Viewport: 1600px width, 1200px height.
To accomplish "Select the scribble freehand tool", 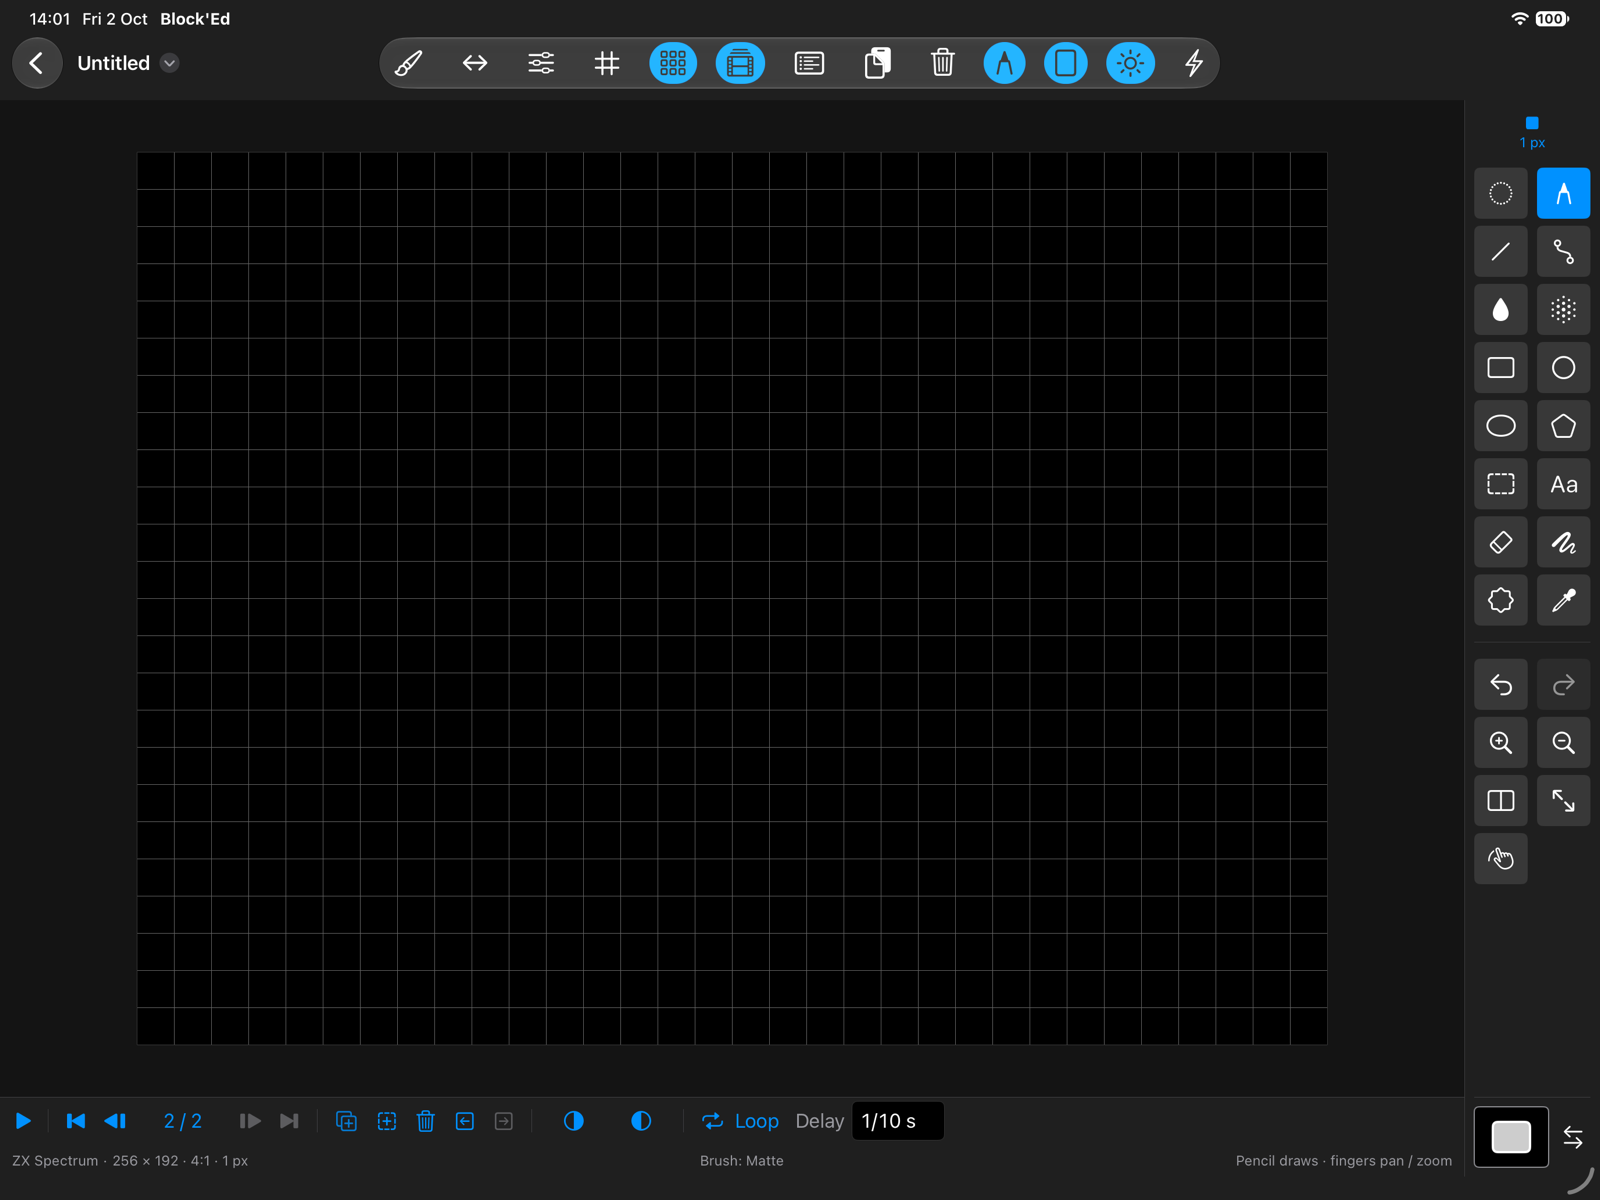I will (x=1563, y=543).
